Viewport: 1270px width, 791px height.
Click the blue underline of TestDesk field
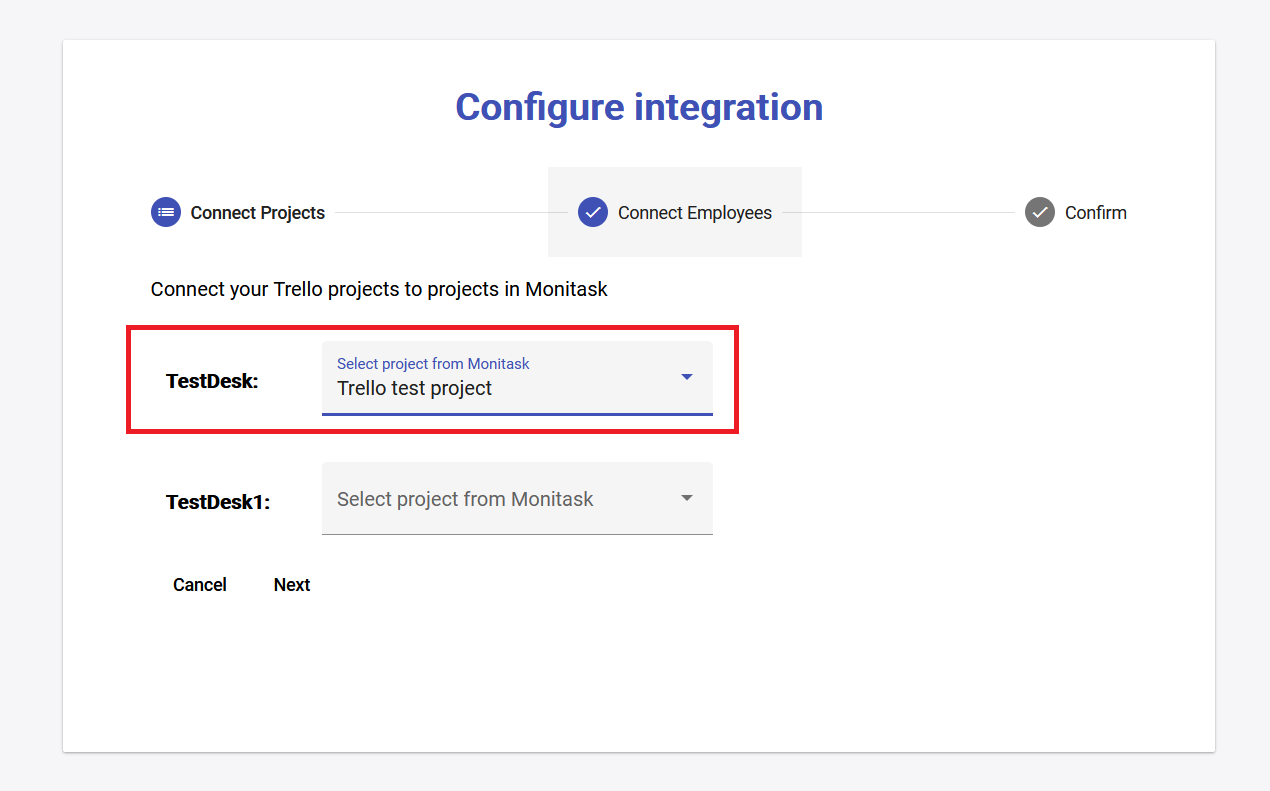coord(517,413)
